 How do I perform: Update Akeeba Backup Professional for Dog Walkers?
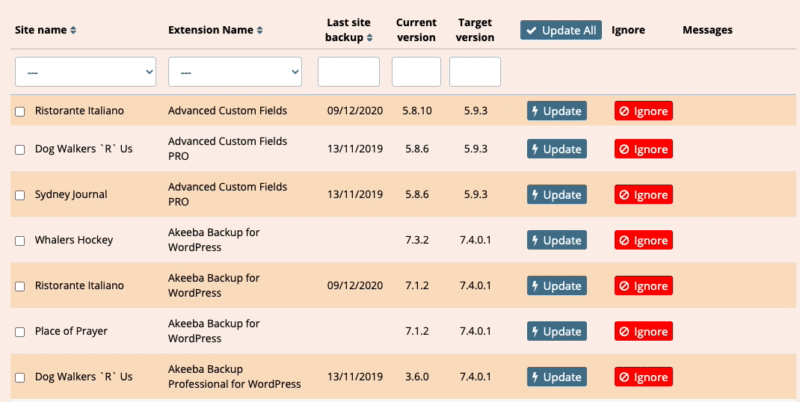[x=557, y=376]
